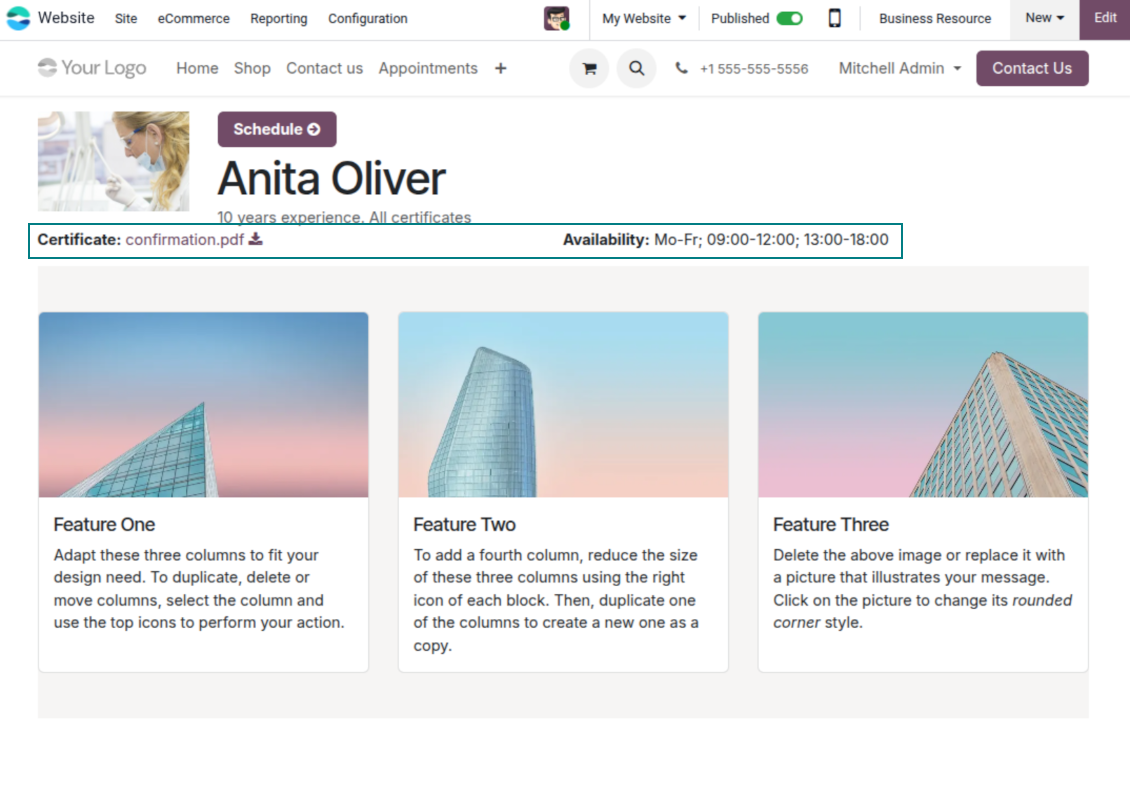Click the Schedule button

tap(277, 129)
